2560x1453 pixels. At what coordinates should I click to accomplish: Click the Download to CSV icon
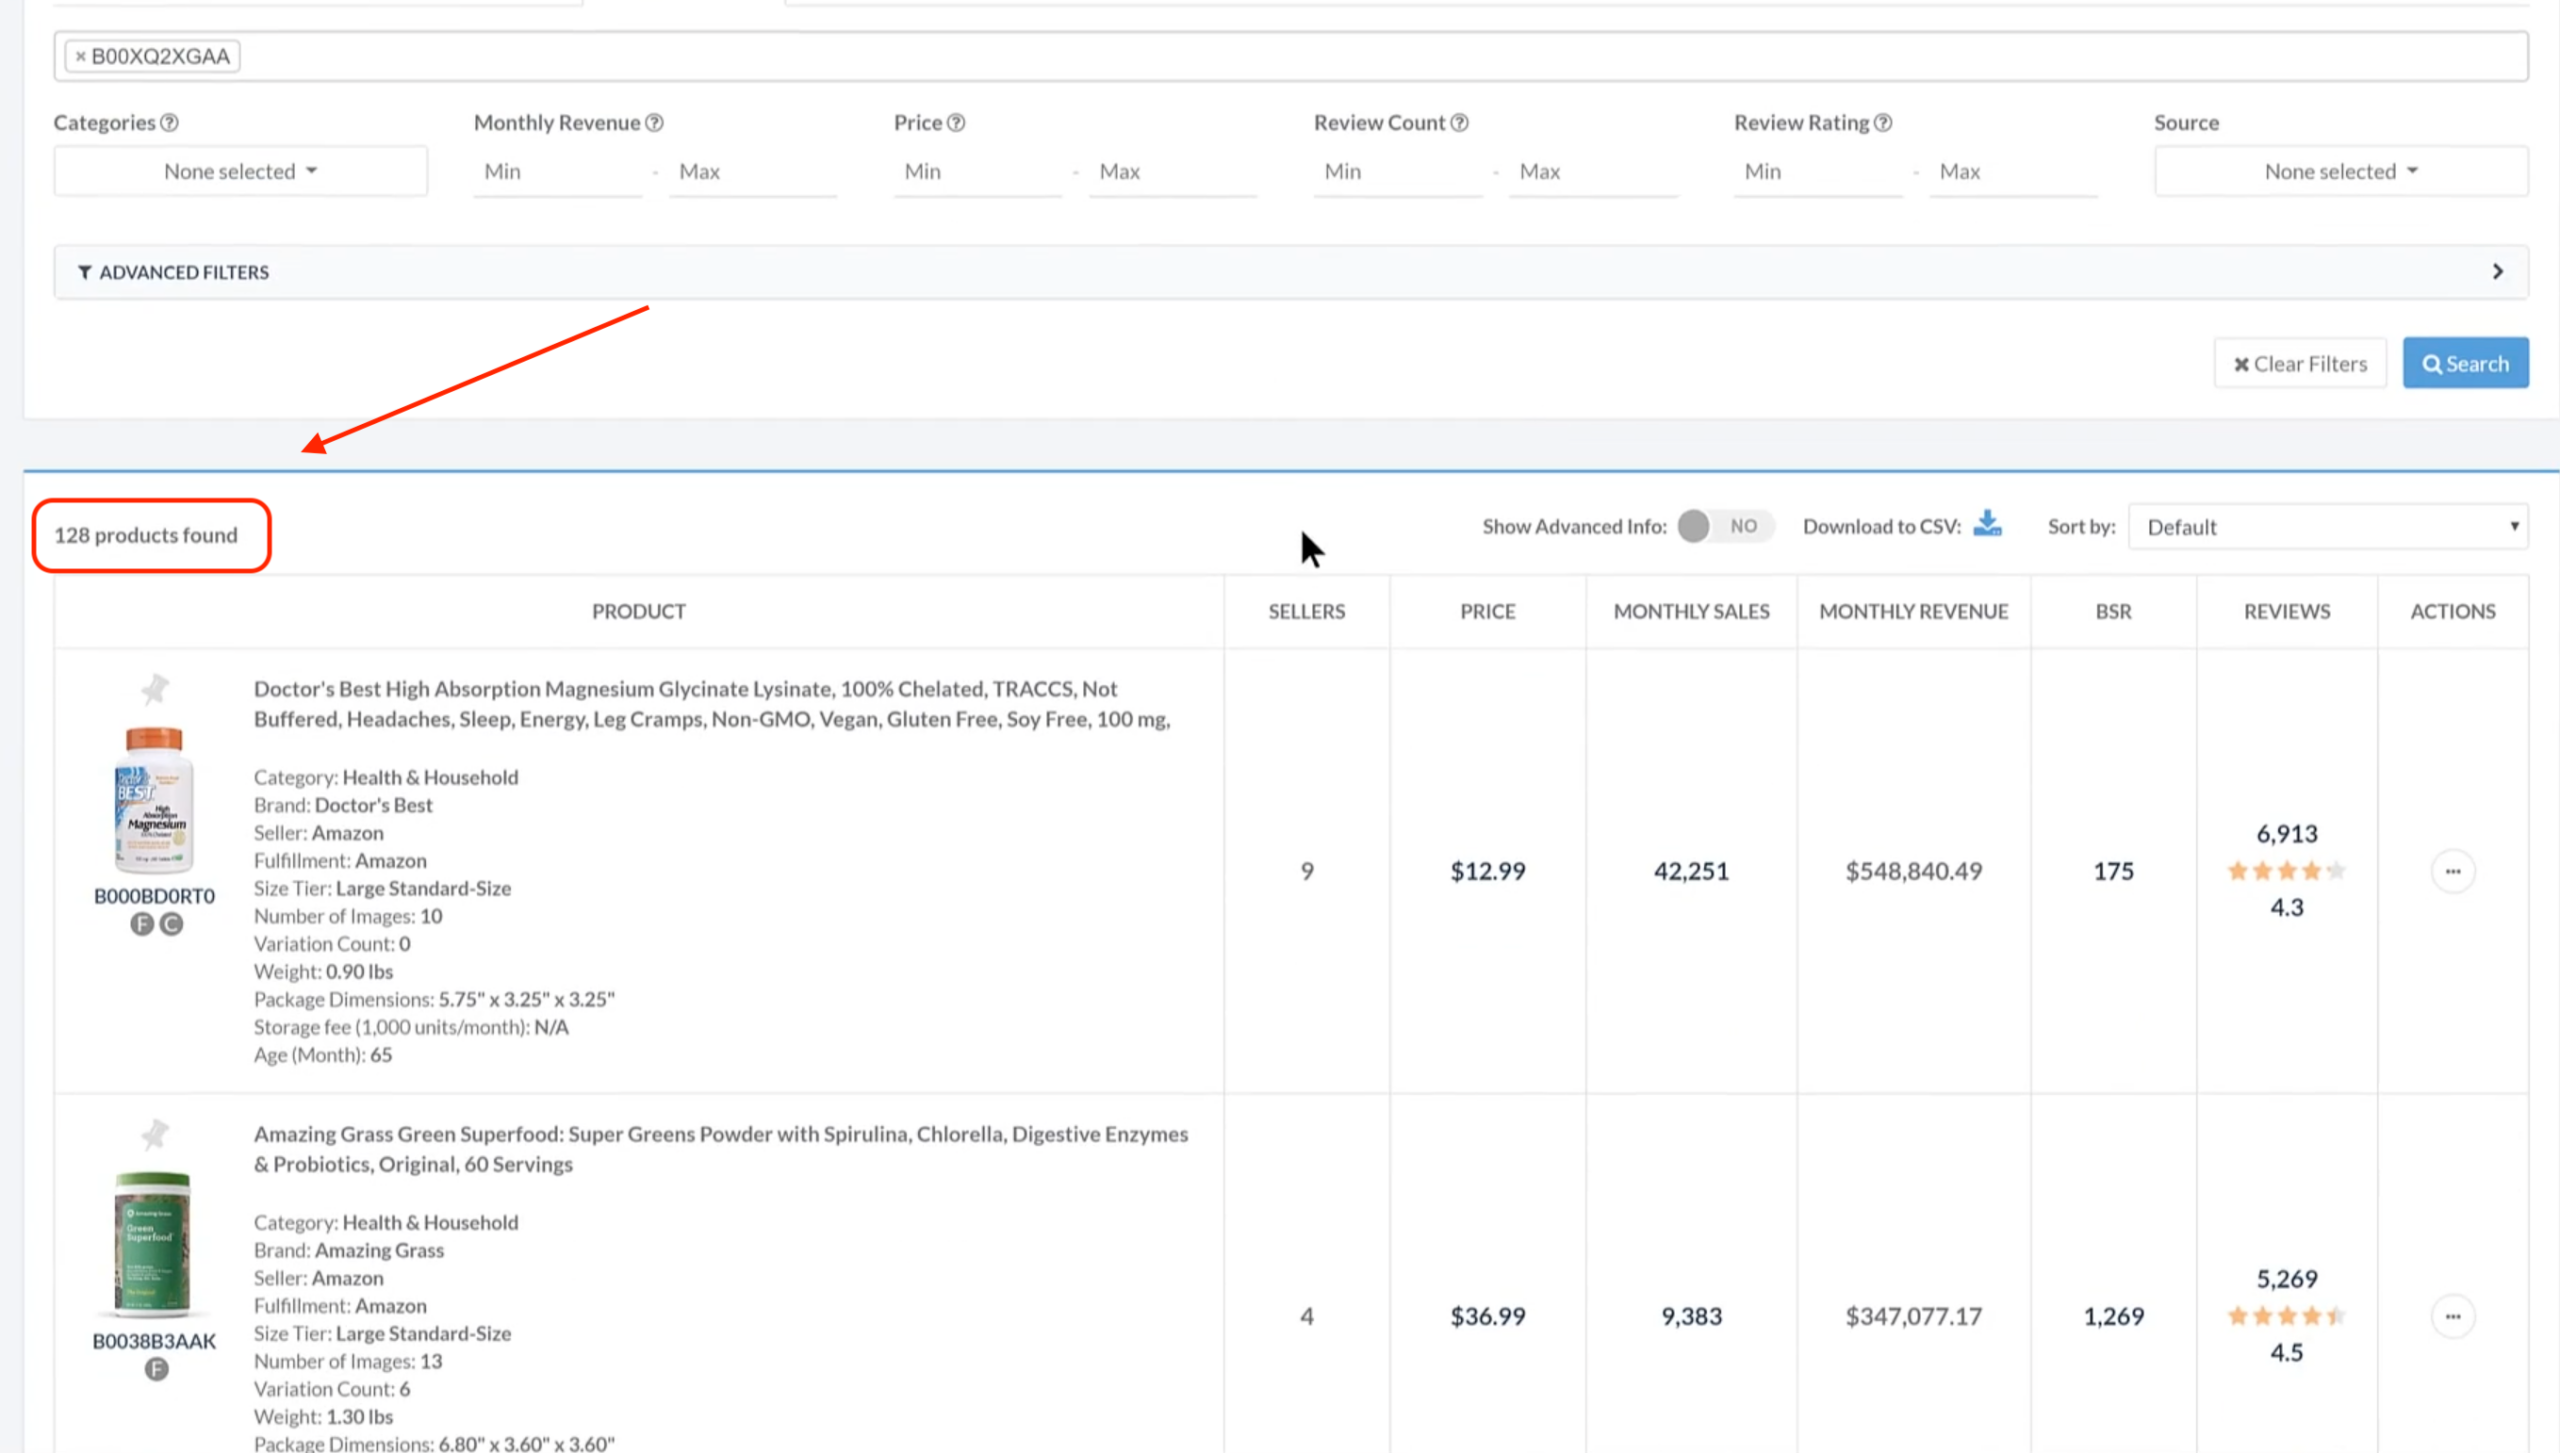[x=1987, y=524]
